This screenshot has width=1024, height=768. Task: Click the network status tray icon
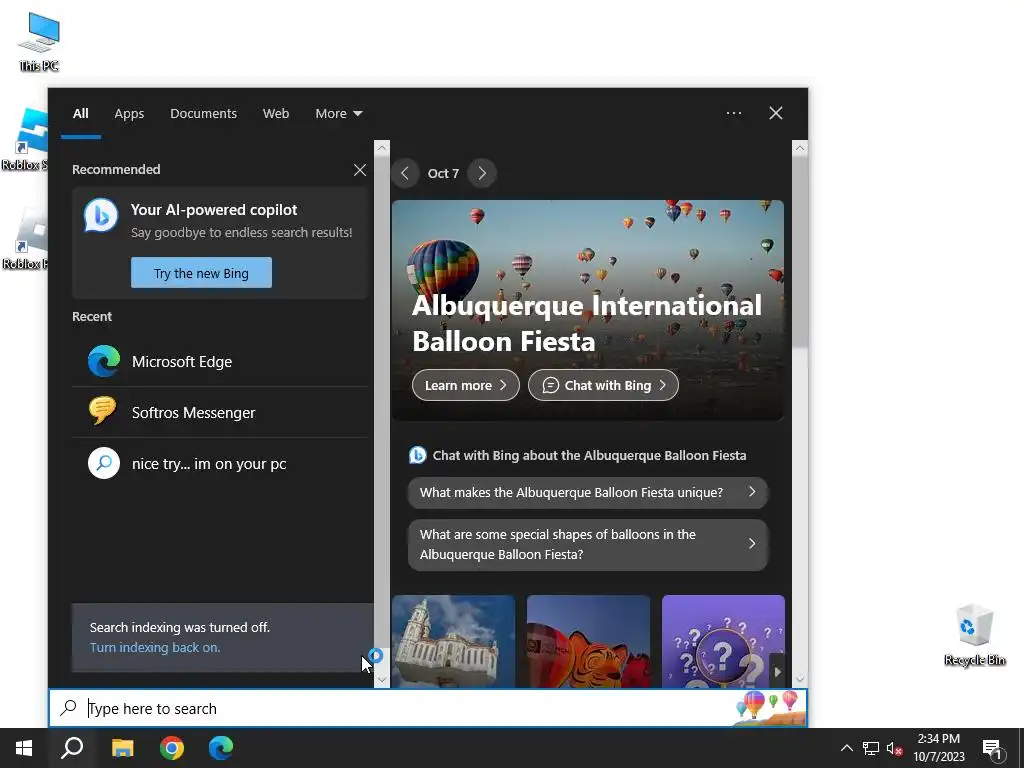pyautogui.click(x=871, y=748)
